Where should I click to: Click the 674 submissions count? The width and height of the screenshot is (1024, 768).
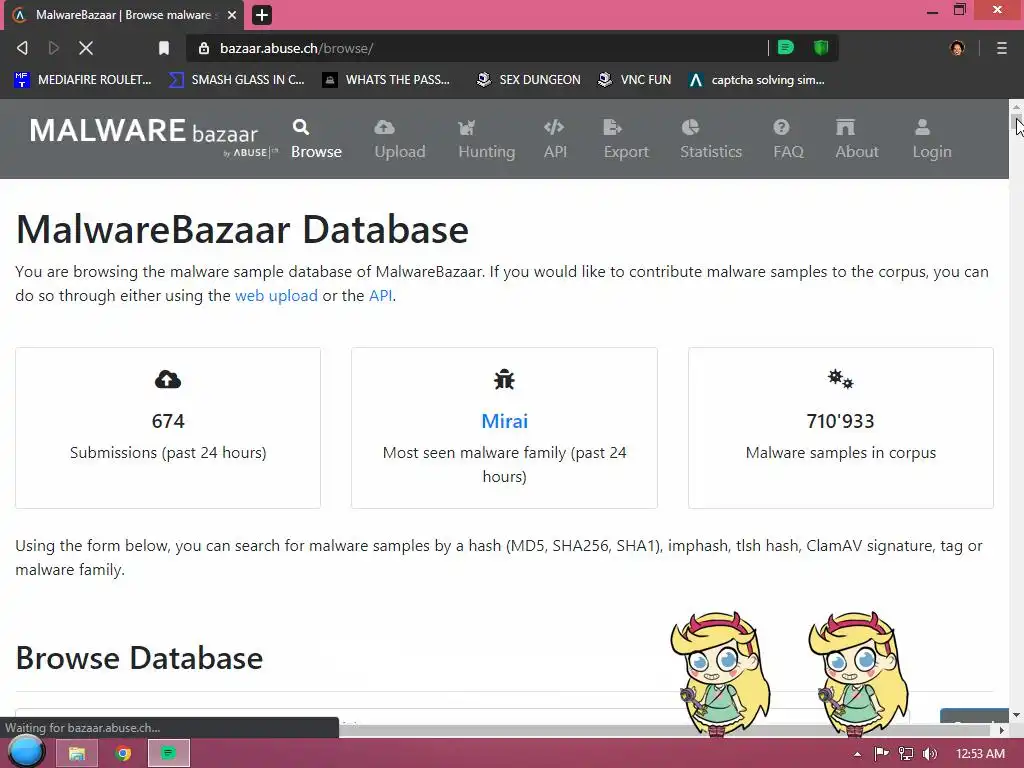(x=168, y=421)
